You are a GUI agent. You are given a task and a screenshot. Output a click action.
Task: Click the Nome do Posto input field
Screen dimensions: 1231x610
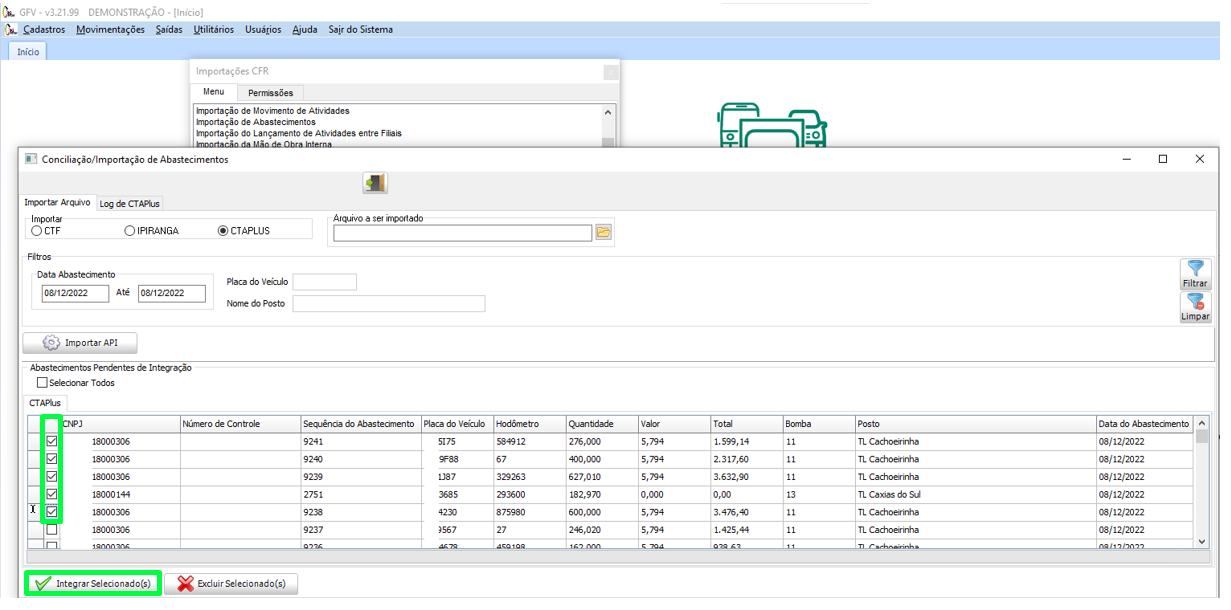(388, 304)
